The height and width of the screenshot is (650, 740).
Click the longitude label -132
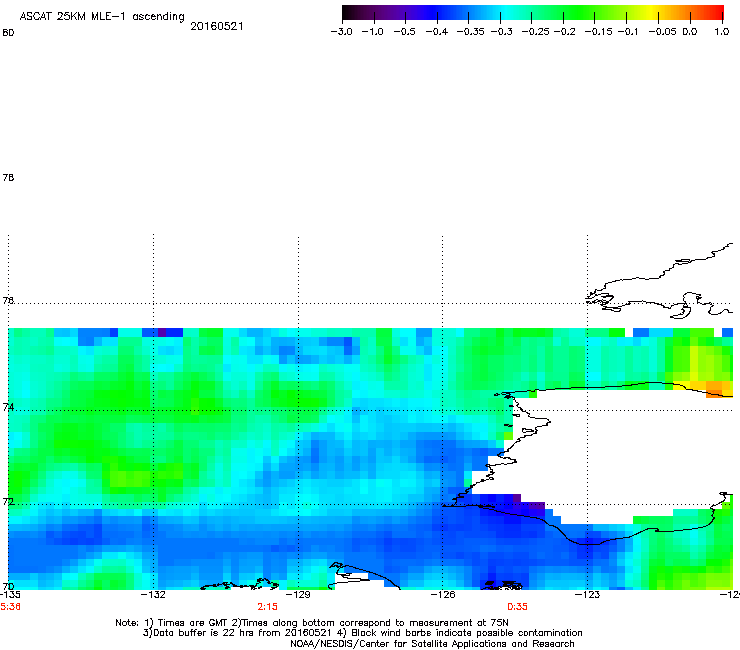click(x=153, y=594)
